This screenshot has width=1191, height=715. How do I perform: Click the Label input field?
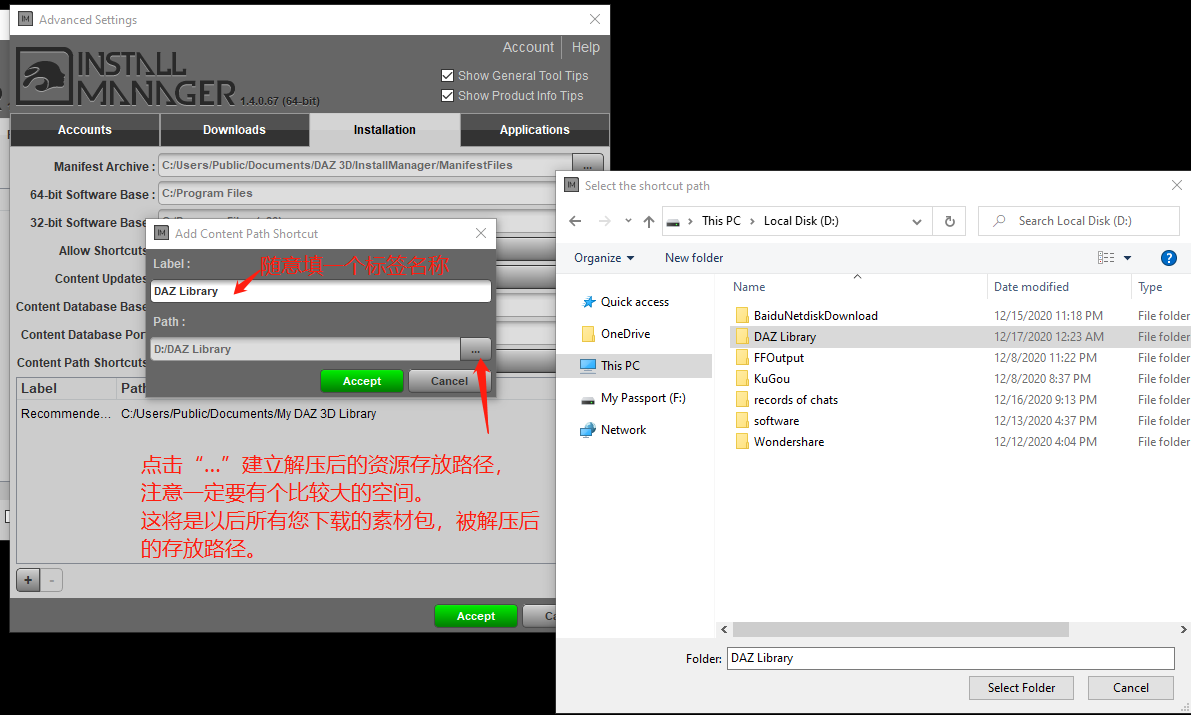pos(321,291)
